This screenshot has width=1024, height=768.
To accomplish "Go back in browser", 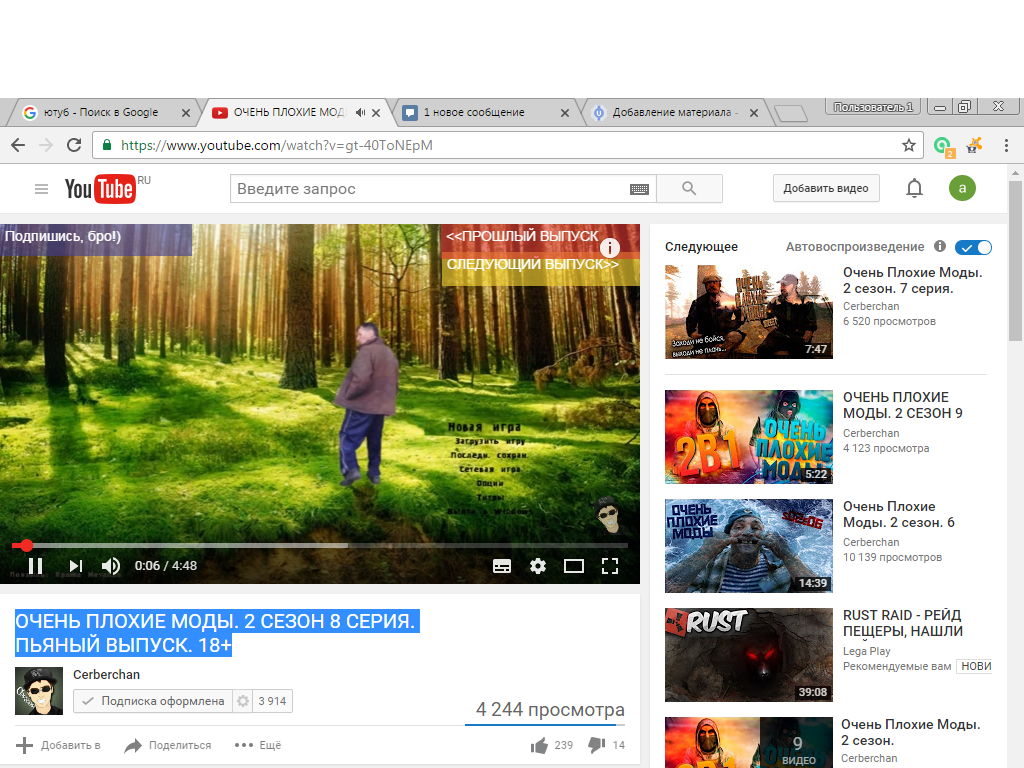I will (x=18, y=145).
